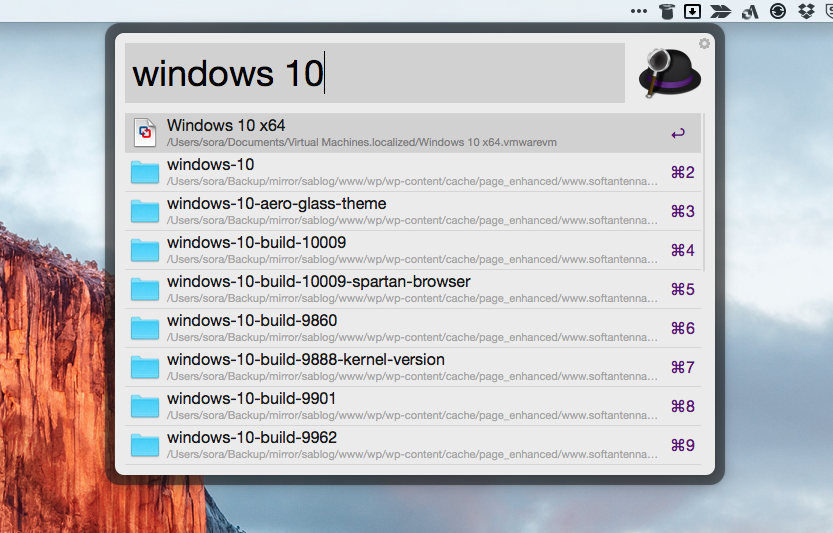
Task: Click the stylized A menu bar icon
Action: [x=750, y=12]
